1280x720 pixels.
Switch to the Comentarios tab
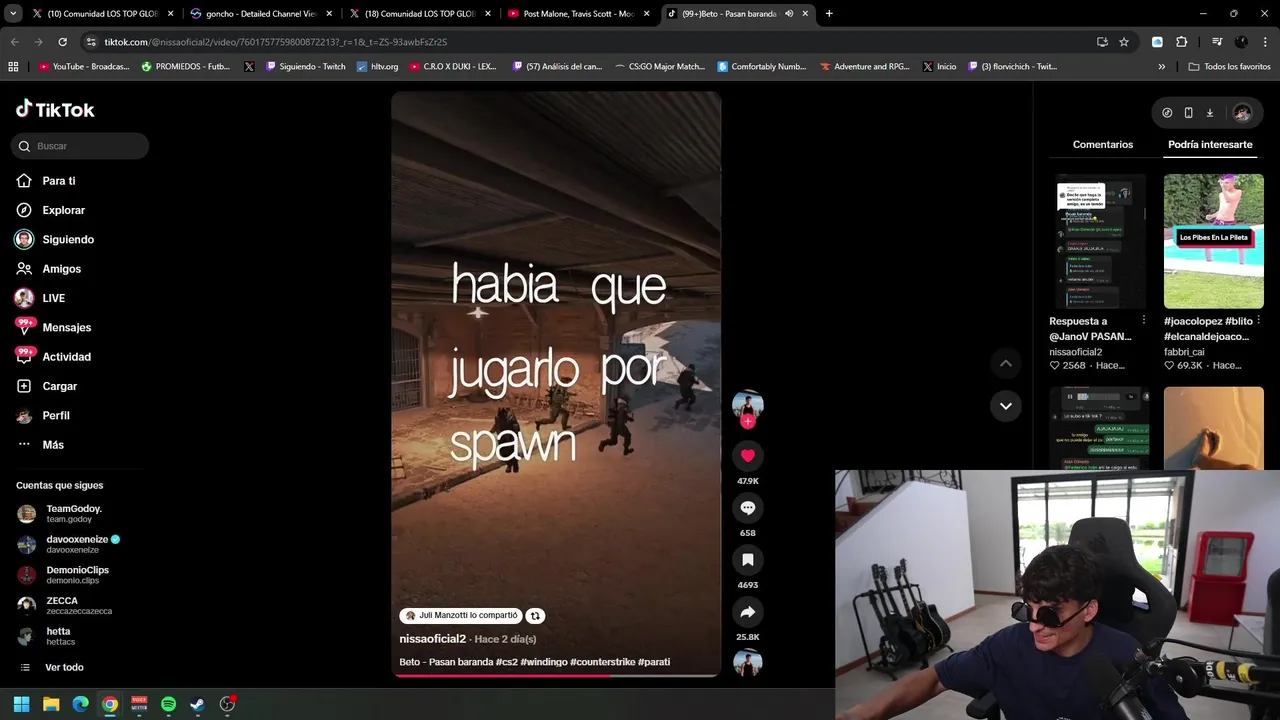(1103, 145)
